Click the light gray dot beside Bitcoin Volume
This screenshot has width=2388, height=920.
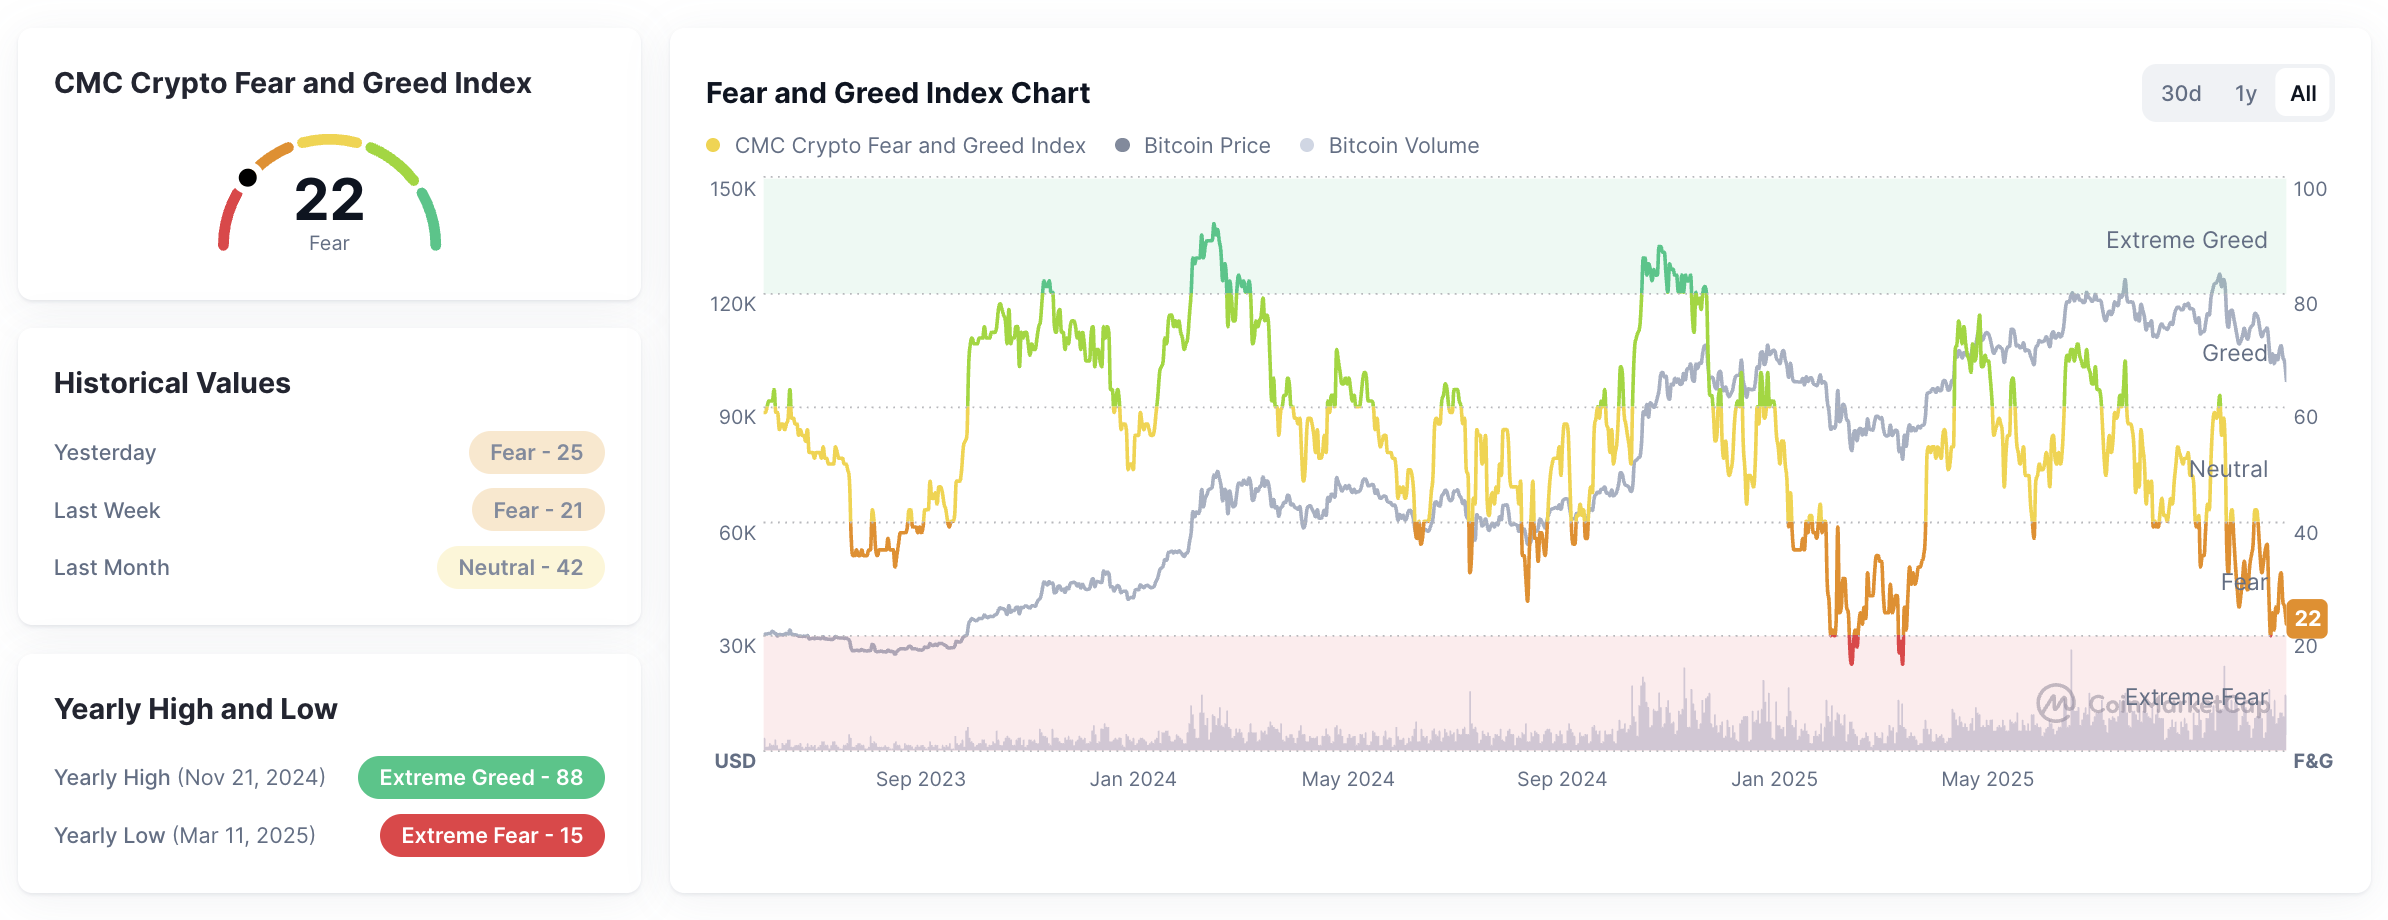pyautogui.click(x=1307, y=145)
